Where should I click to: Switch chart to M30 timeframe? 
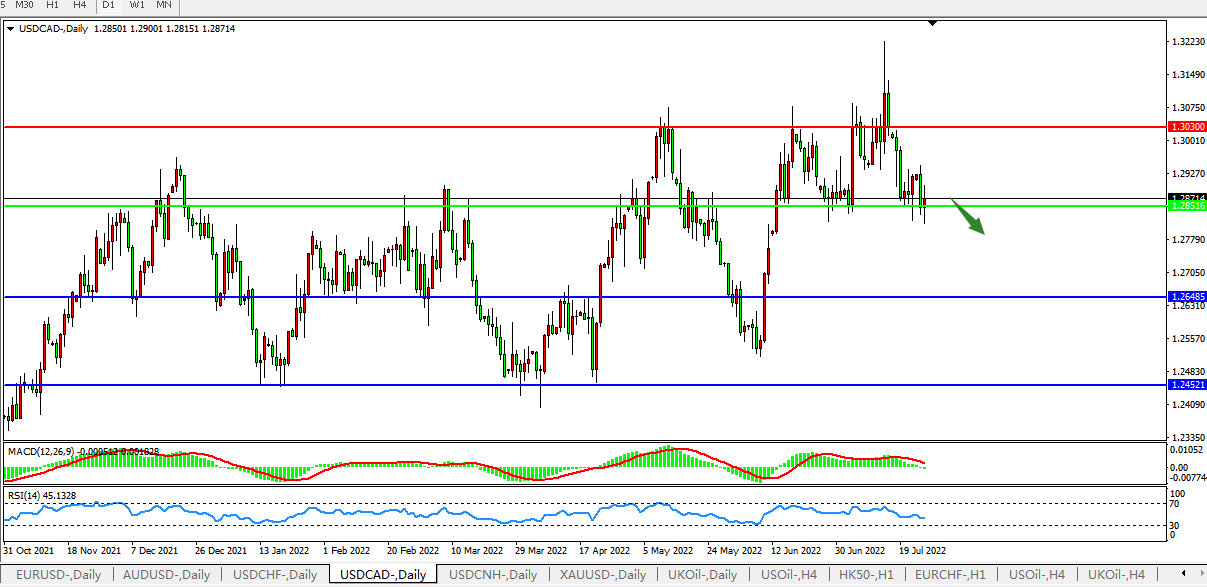(x=25, y=5)
